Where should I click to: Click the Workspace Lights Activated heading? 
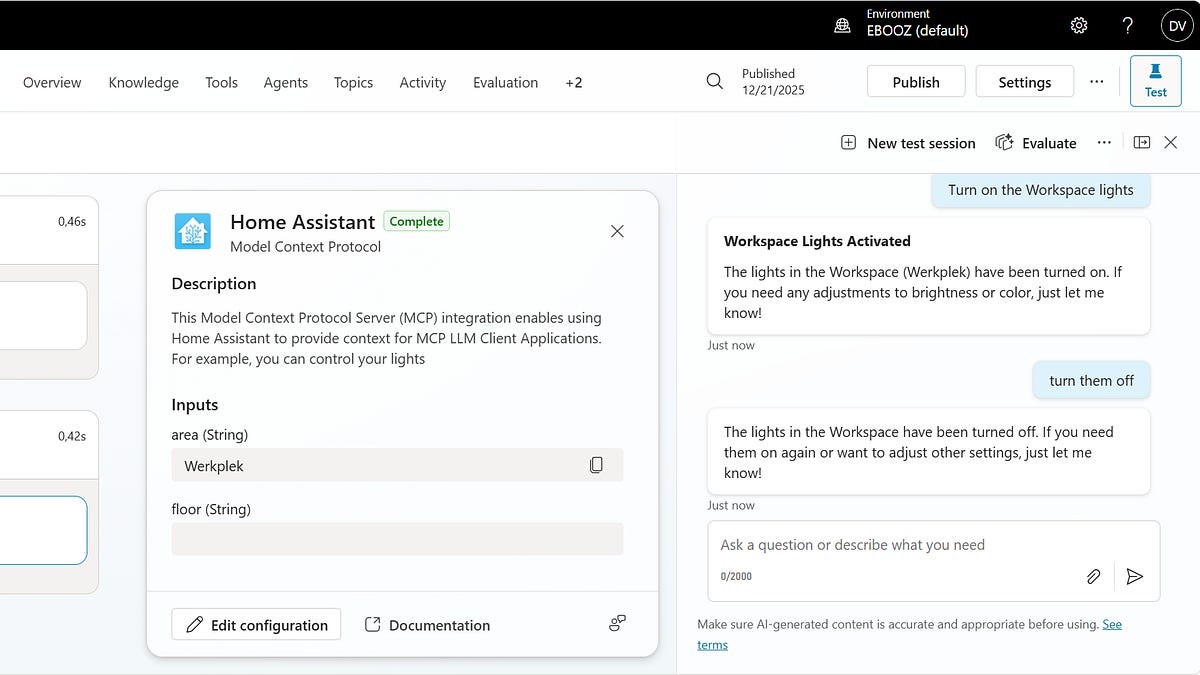[x=817, y=241]
